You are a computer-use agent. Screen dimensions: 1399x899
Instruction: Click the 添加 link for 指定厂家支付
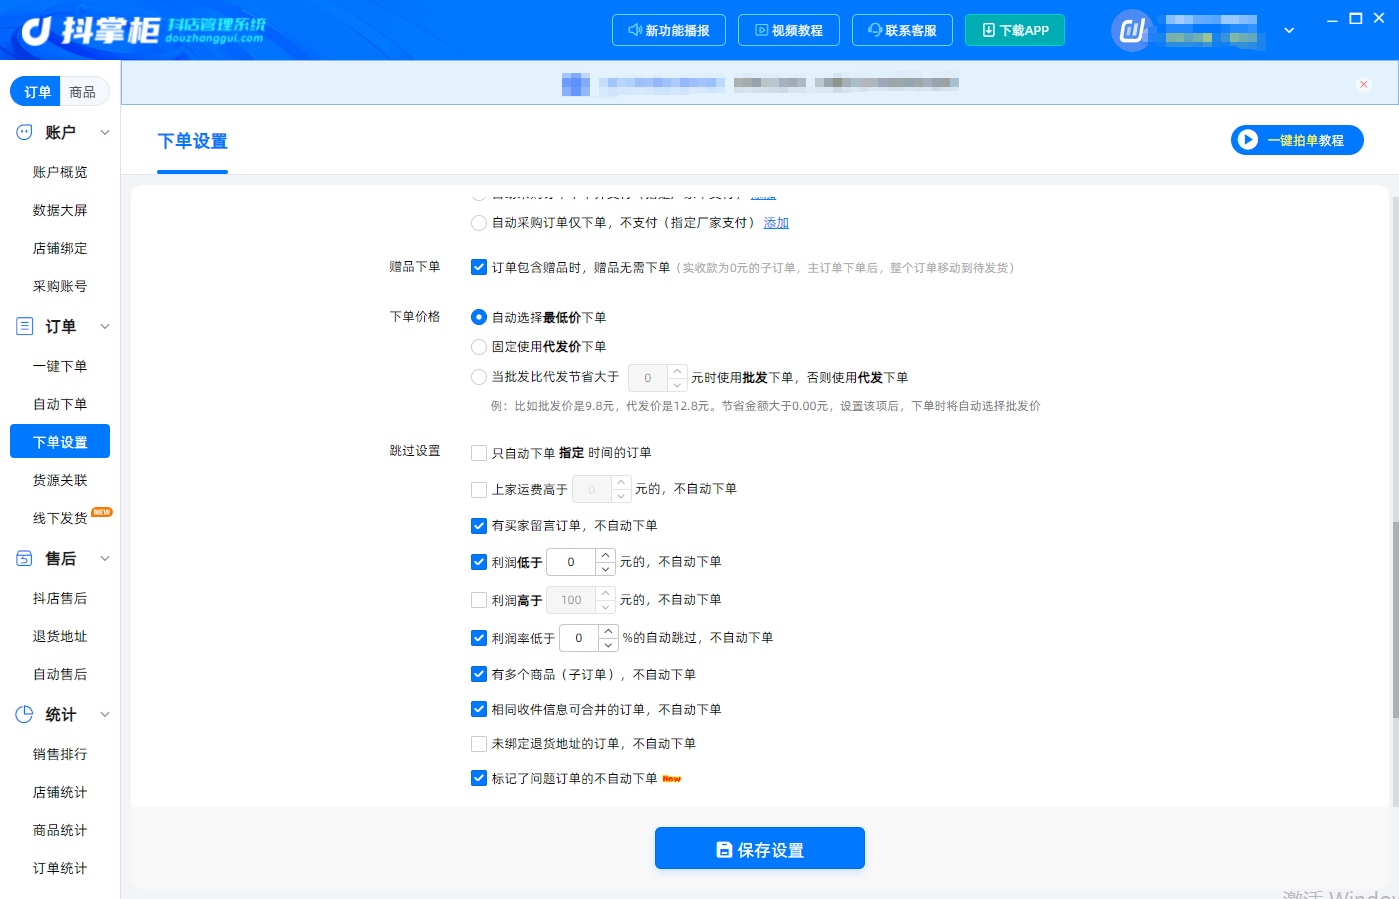[x=776, y=223]
